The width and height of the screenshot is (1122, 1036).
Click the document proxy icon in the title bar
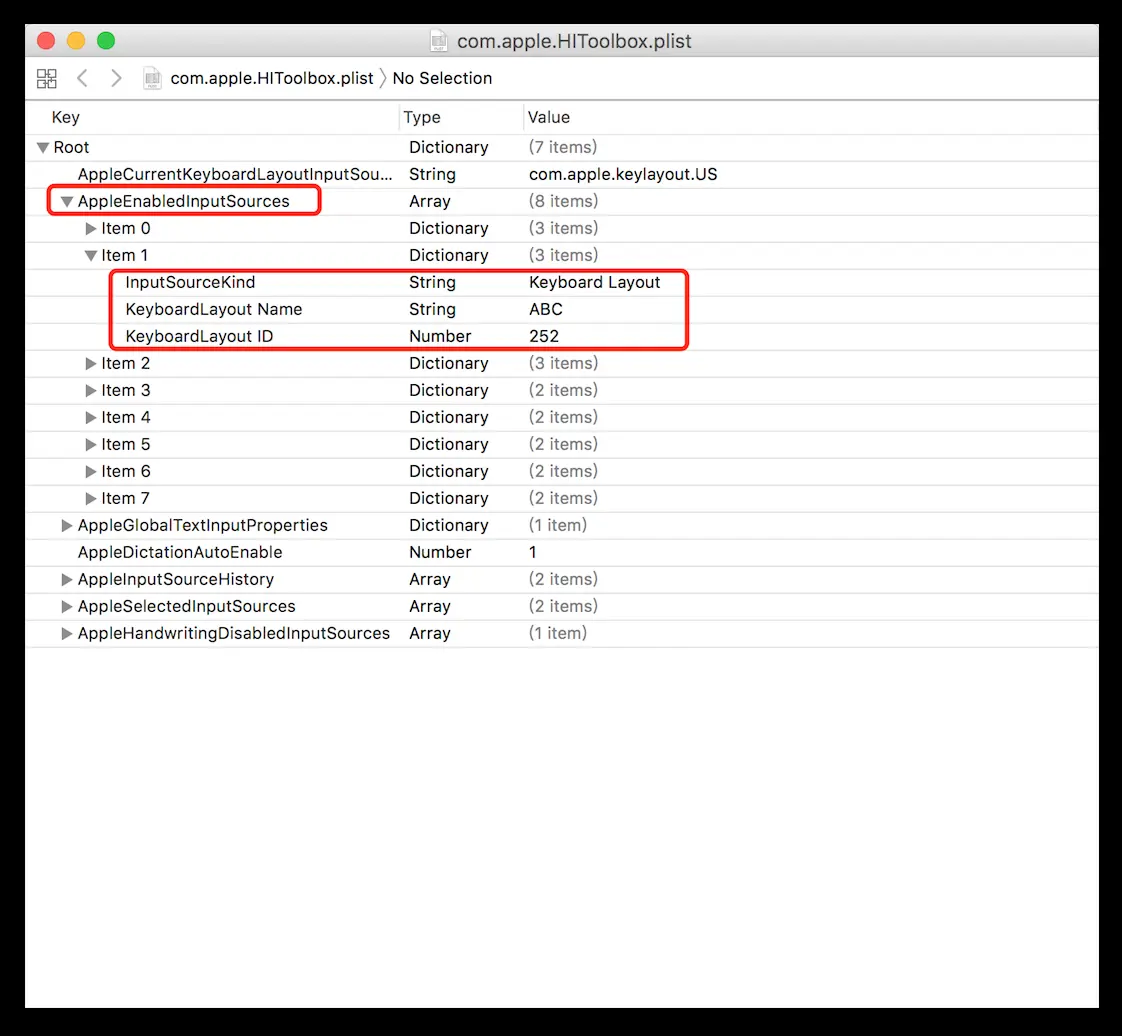click(x=438, y=41)
